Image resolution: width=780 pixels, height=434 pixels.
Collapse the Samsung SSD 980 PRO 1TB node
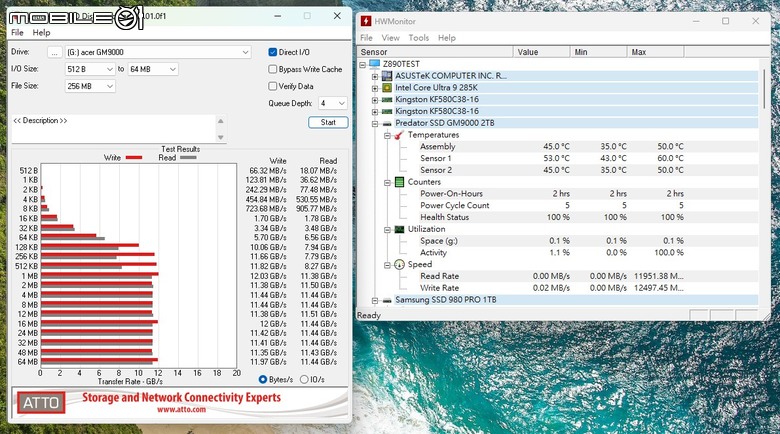pyautogui.click(x=375, y=301)
